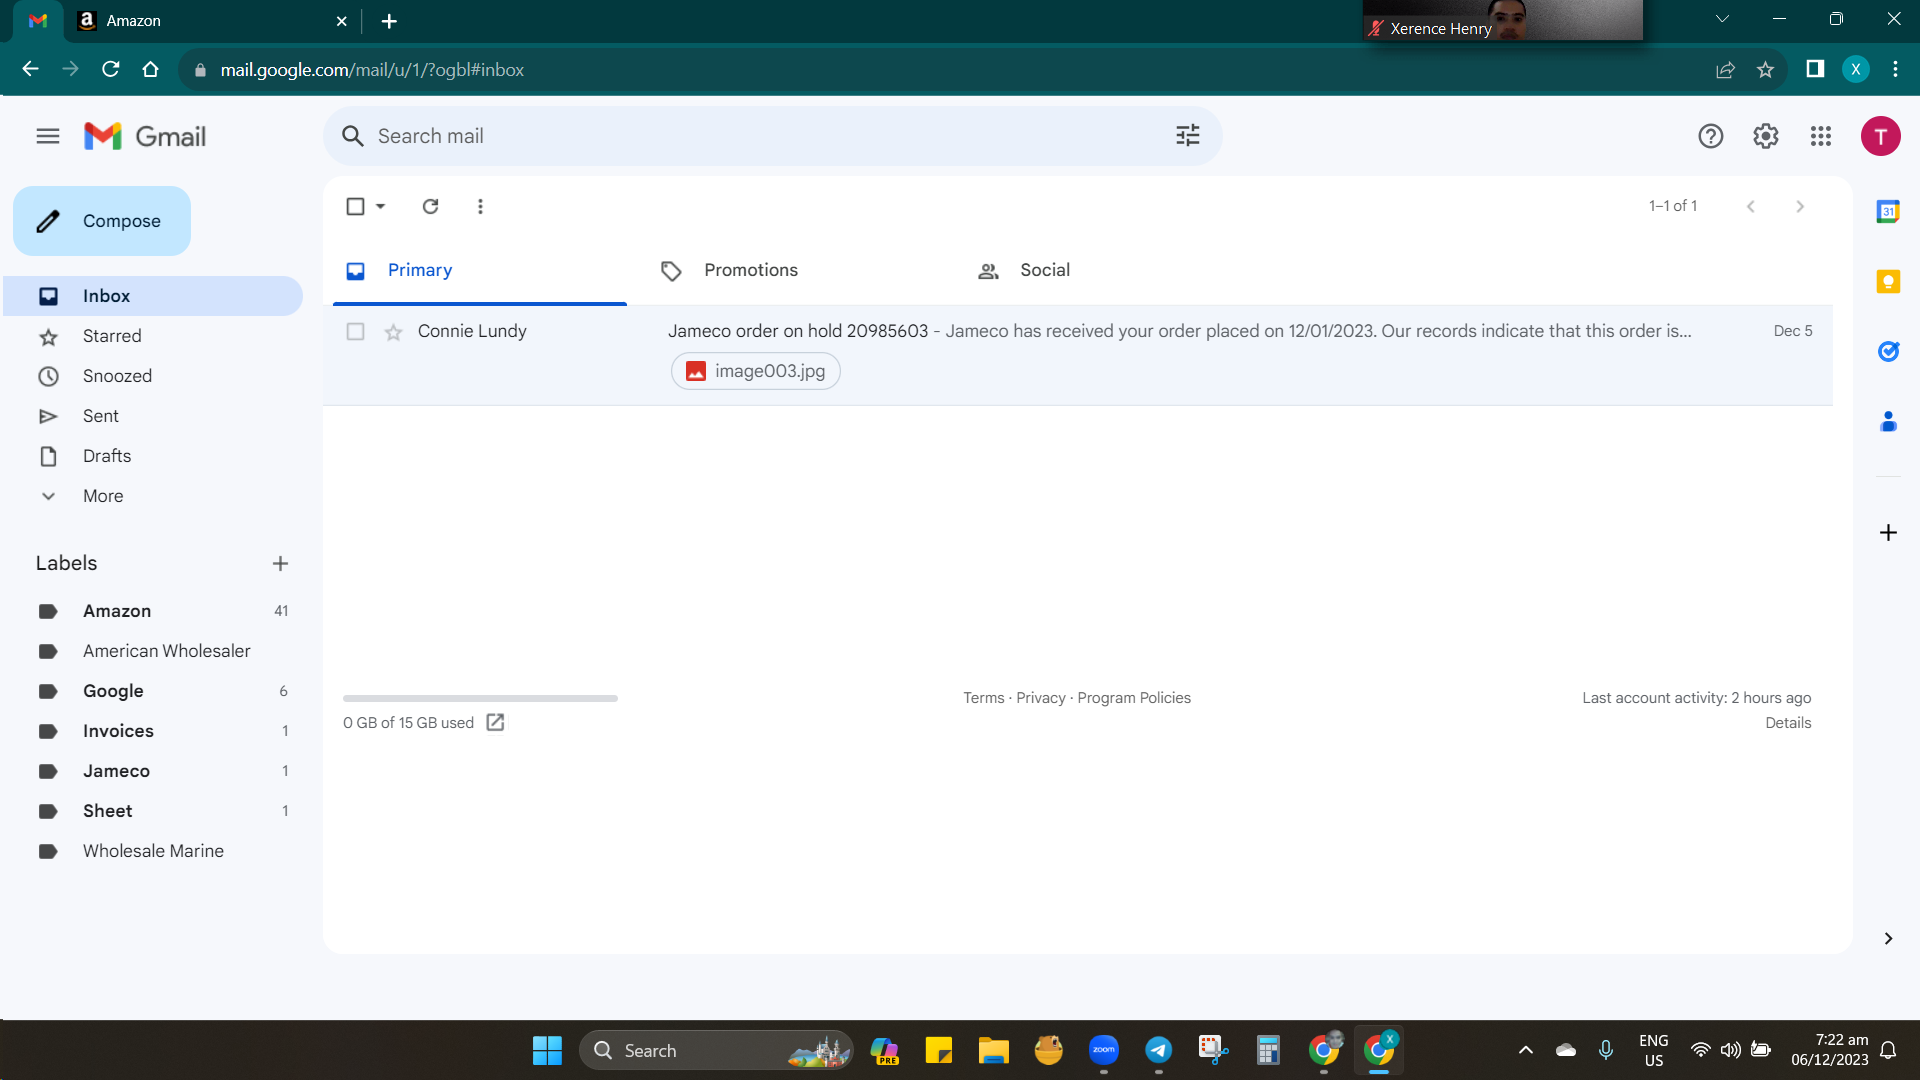
Task: Open the select dropdown arrow
Action: (380, 206)
